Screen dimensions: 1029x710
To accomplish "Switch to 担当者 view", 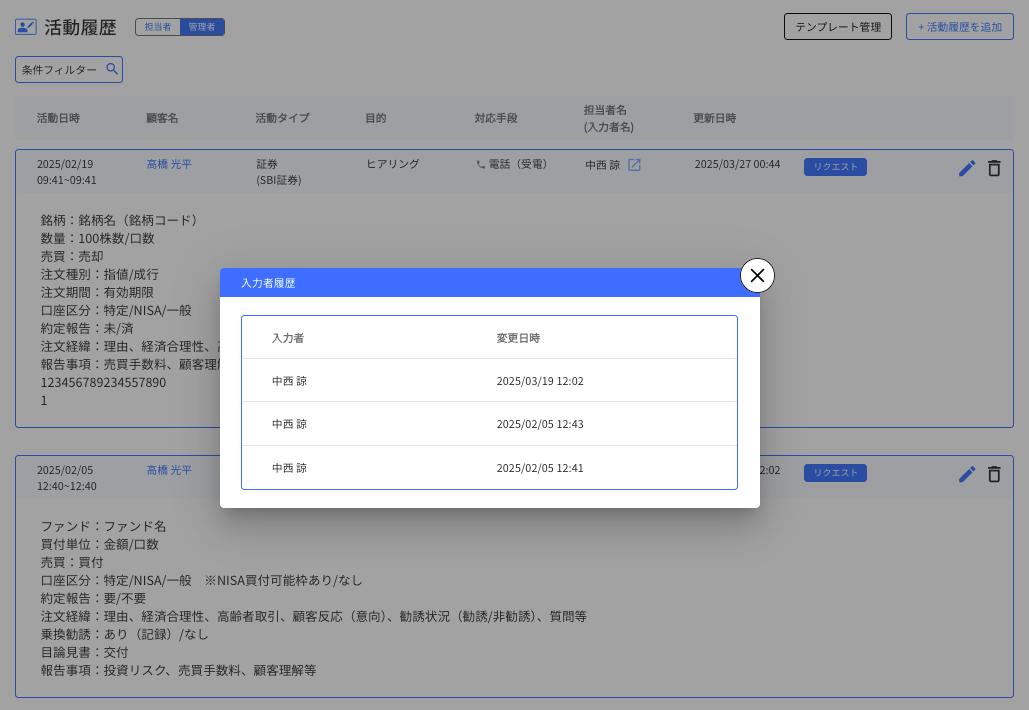I will click(x=158, y=27).
